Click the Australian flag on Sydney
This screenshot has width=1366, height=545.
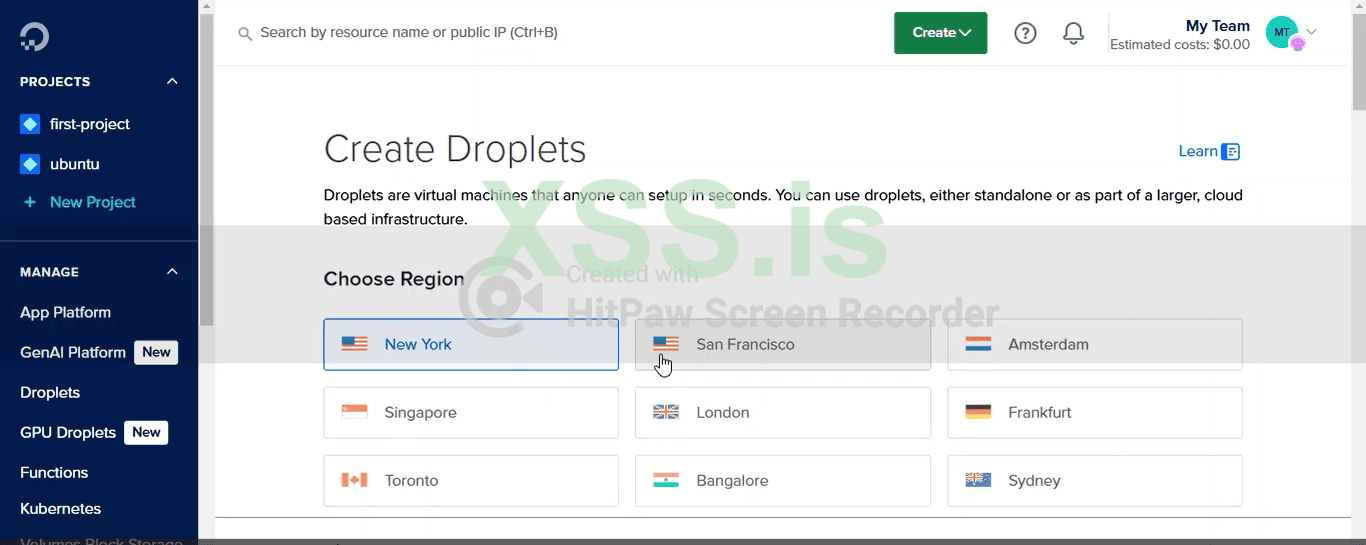tap(978, 480)
